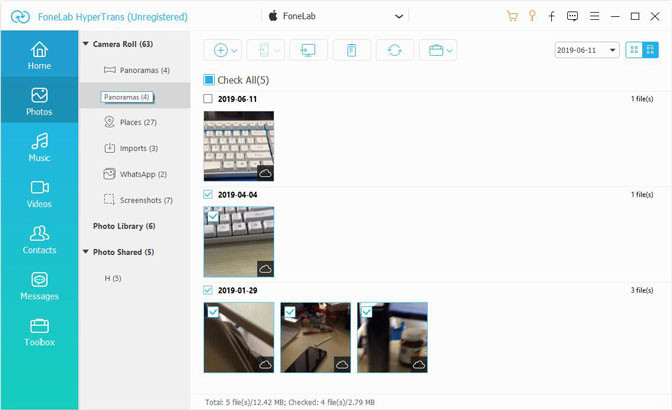
Task: Select the H (5) shared album
Action: (x=113, y=278)
